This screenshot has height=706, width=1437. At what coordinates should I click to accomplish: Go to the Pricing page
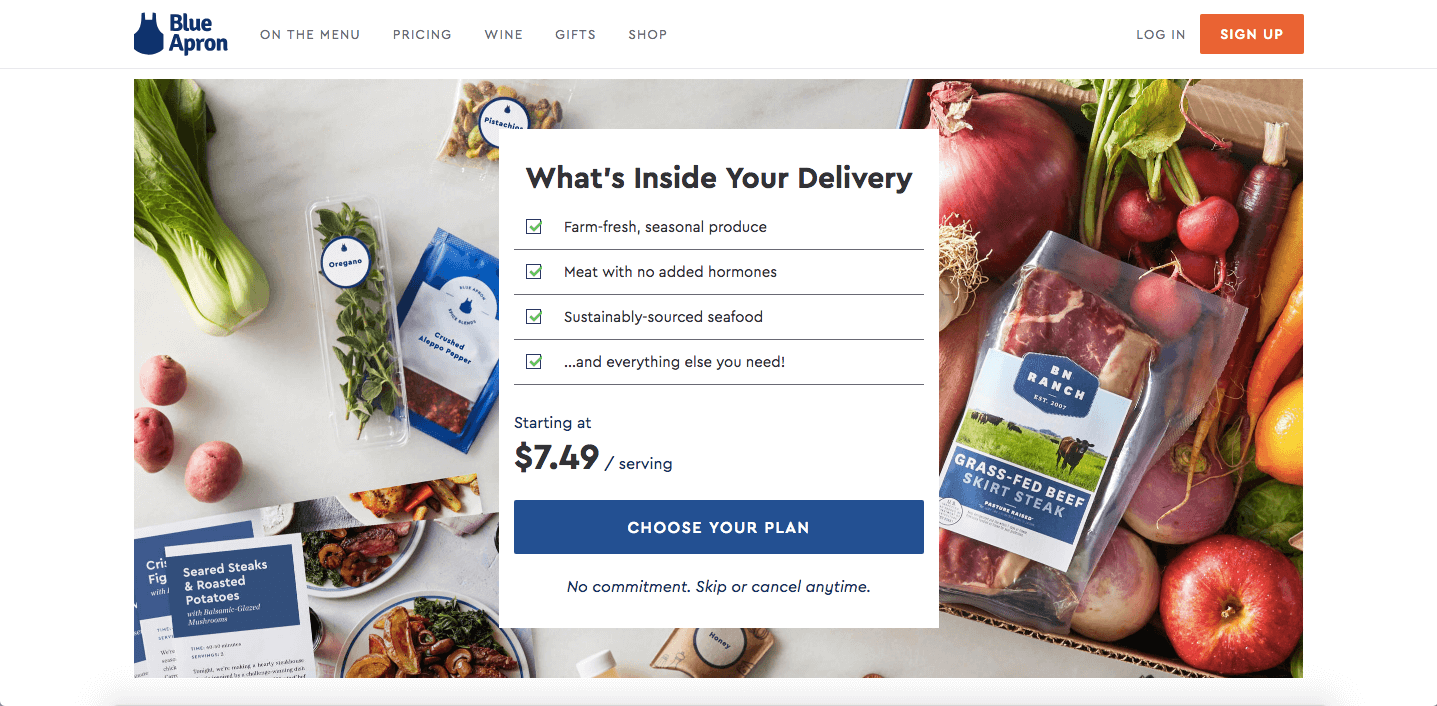422,34
